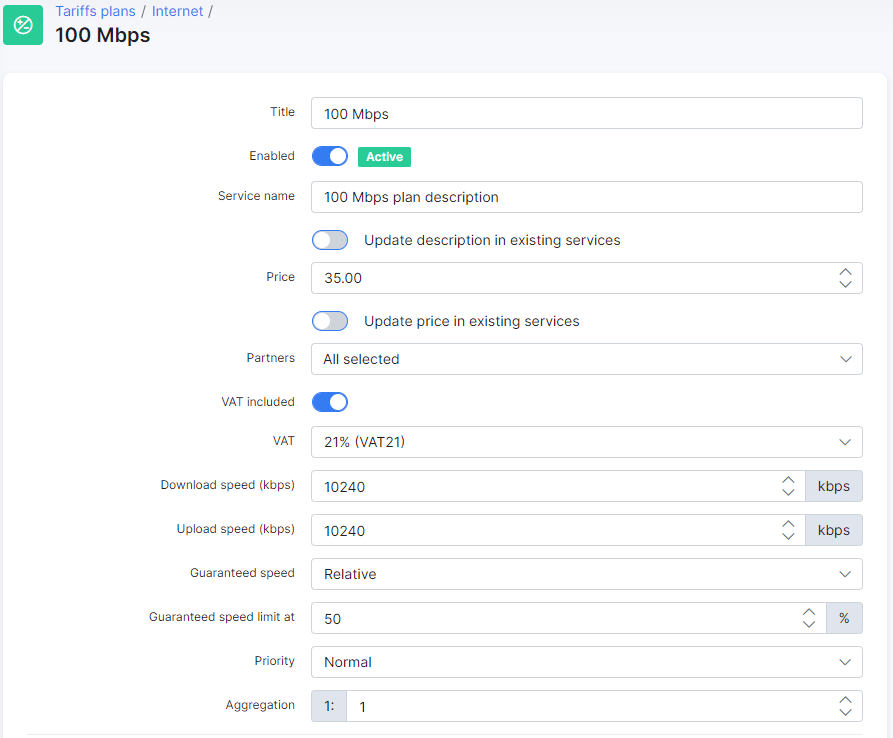
Task: Open the Internet breadcrumb link
Action: tap(177, 12)
